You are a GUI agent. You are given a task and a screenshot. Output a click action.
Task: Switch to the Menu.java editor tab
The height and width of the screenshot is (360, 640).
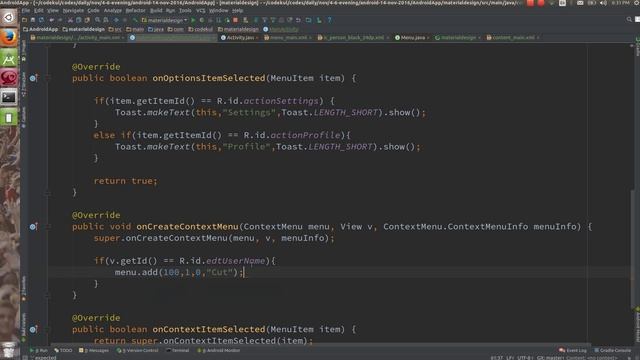point(412,38)
